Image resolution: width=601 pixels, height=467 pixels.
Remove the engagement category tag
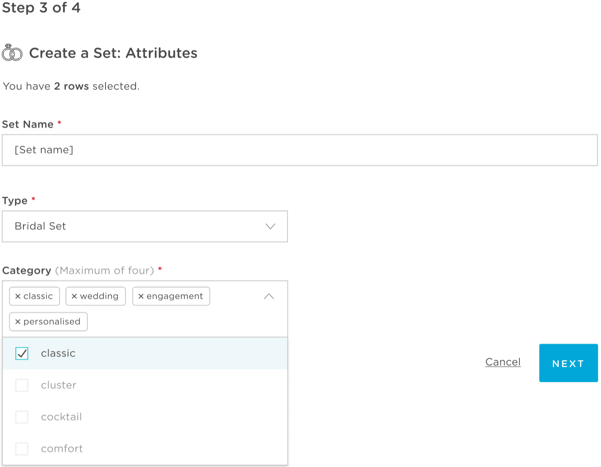coord(141,296)
